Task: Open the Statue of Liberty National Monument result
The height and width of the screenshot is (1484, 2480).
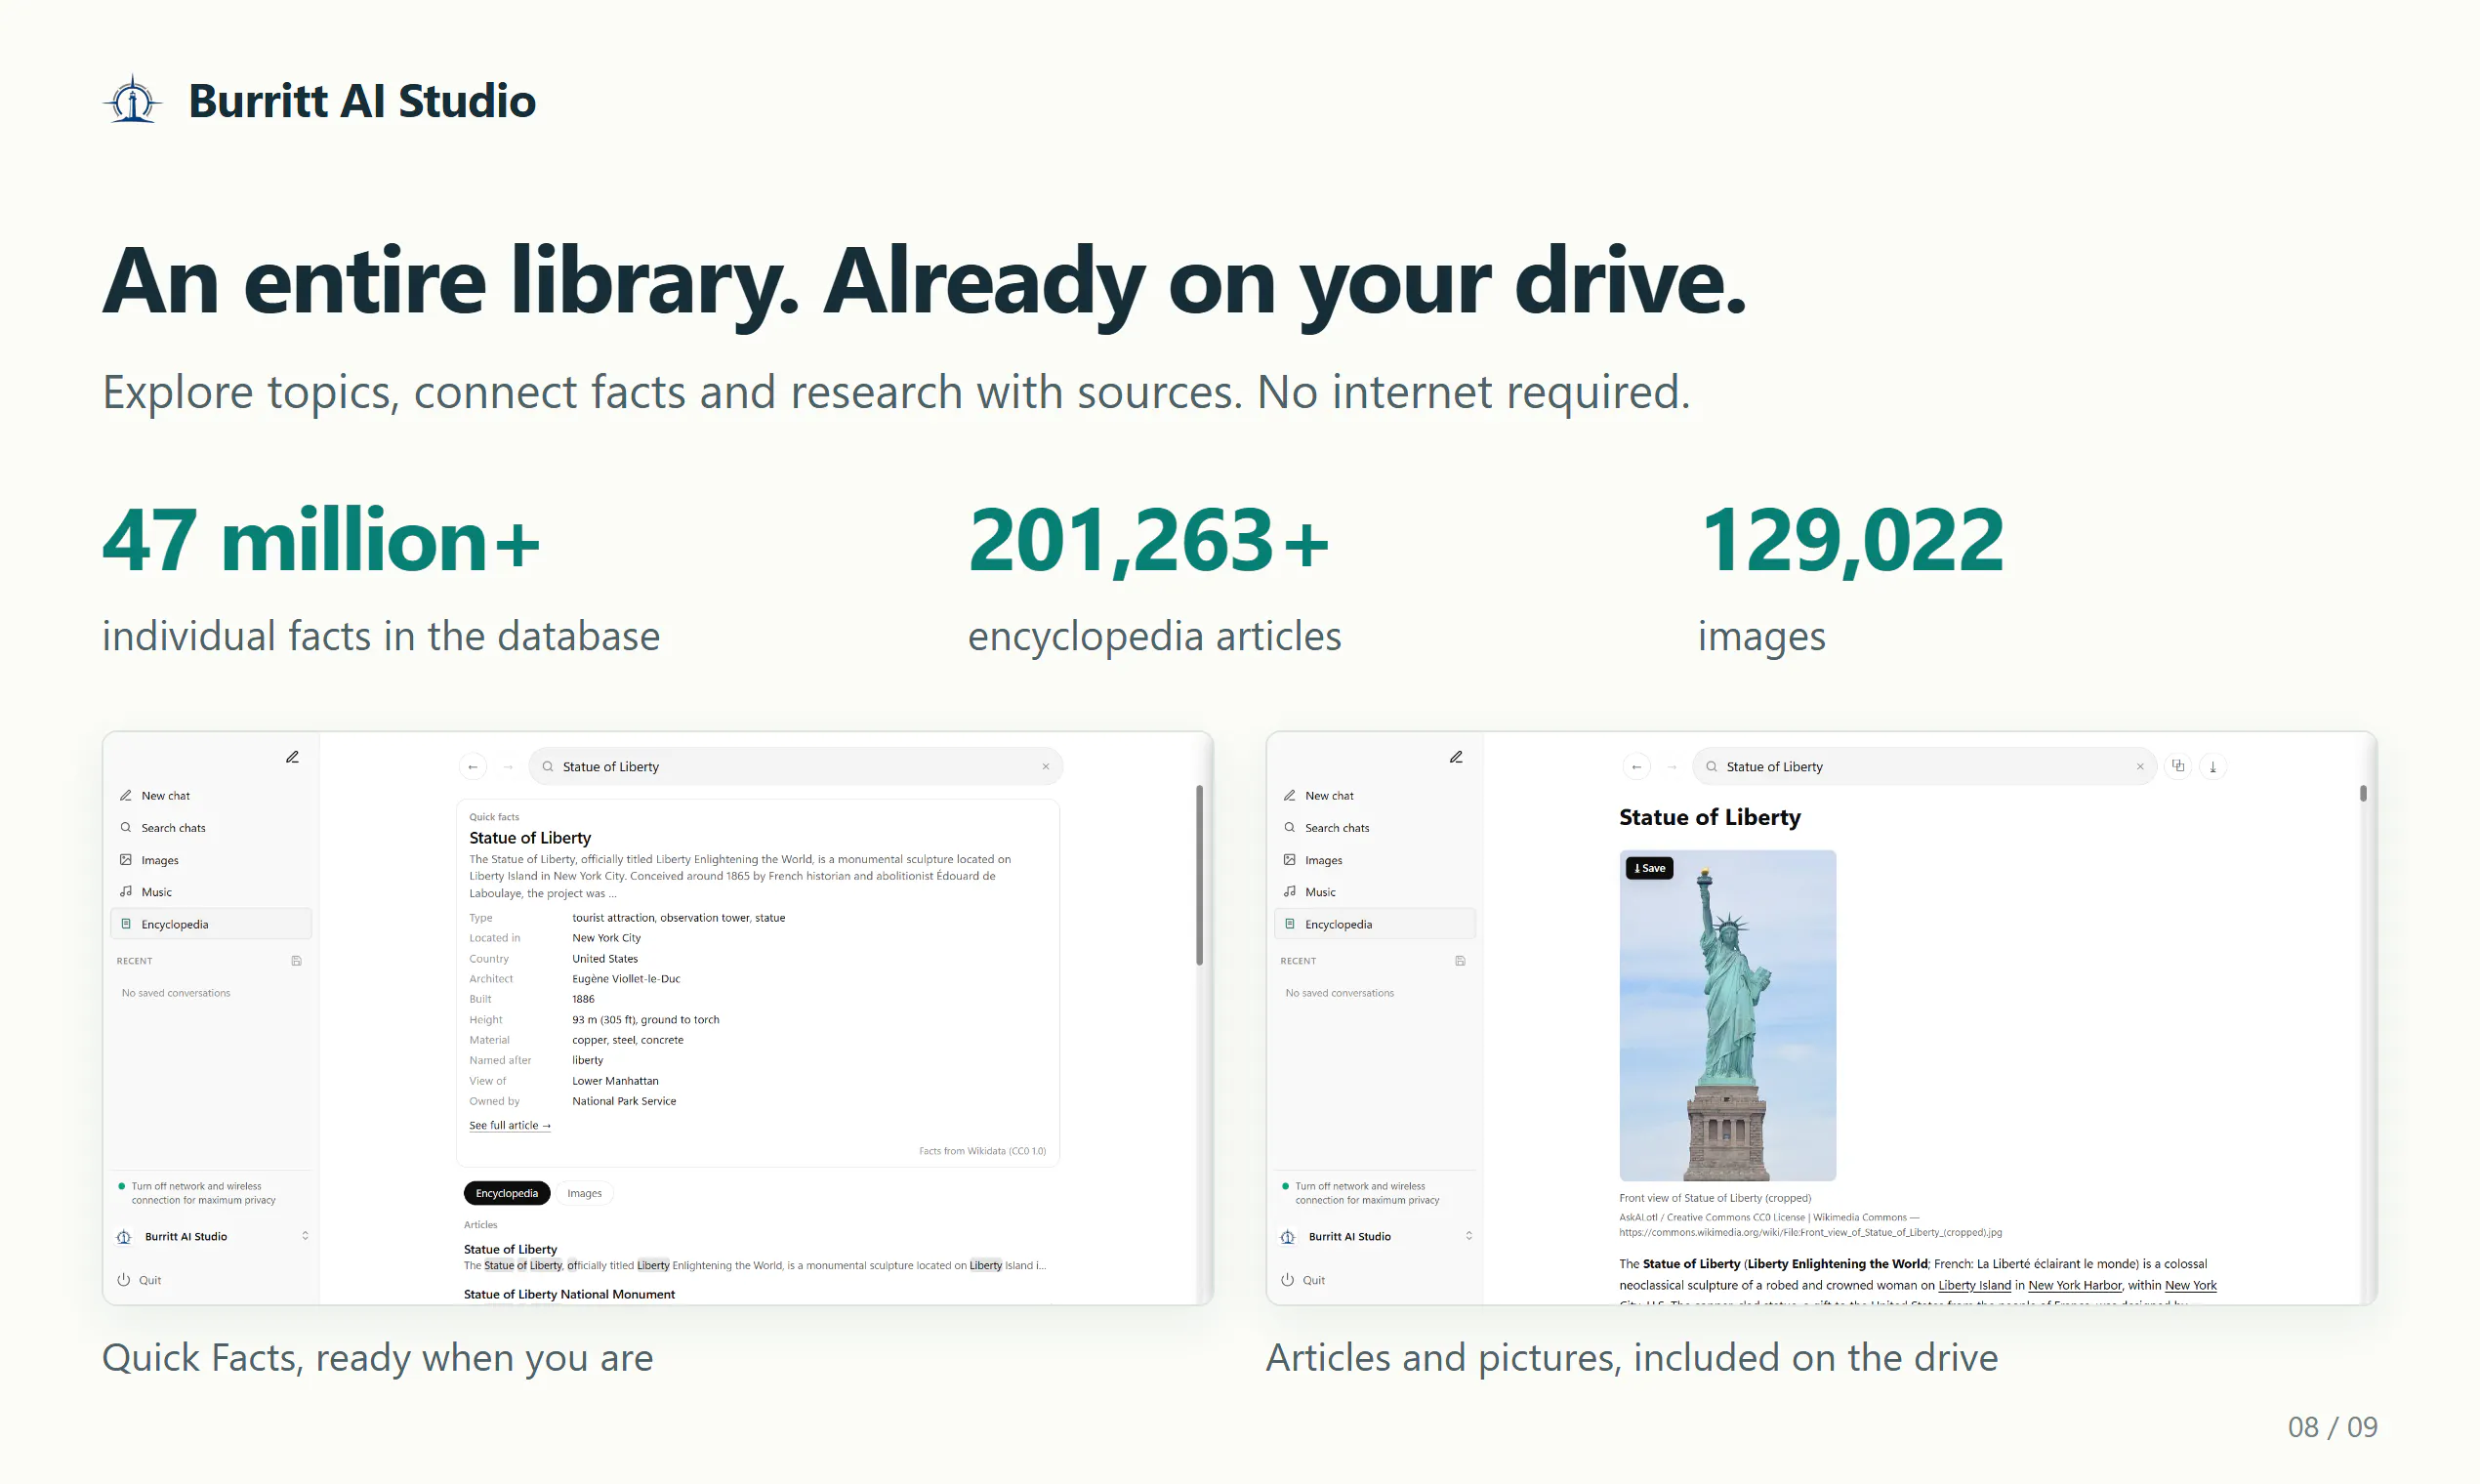Action: [x=569, y=1295]
